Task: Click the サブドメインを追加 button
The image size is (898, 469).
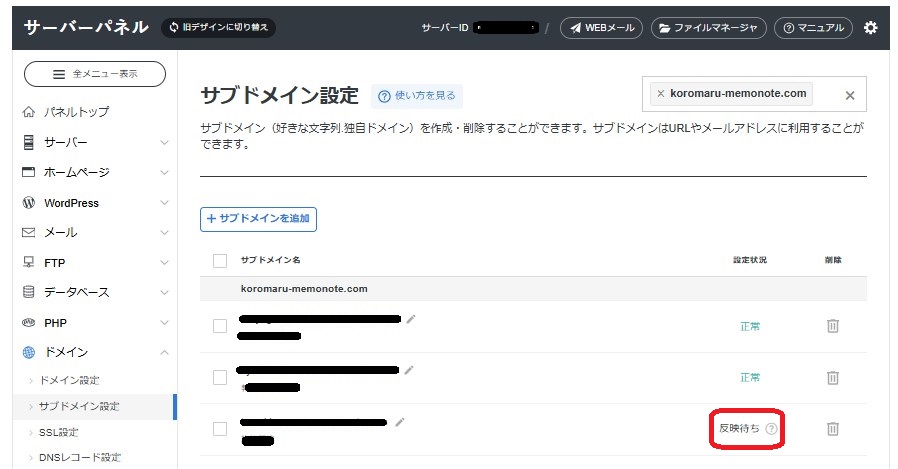Action: tap(258, 218)
